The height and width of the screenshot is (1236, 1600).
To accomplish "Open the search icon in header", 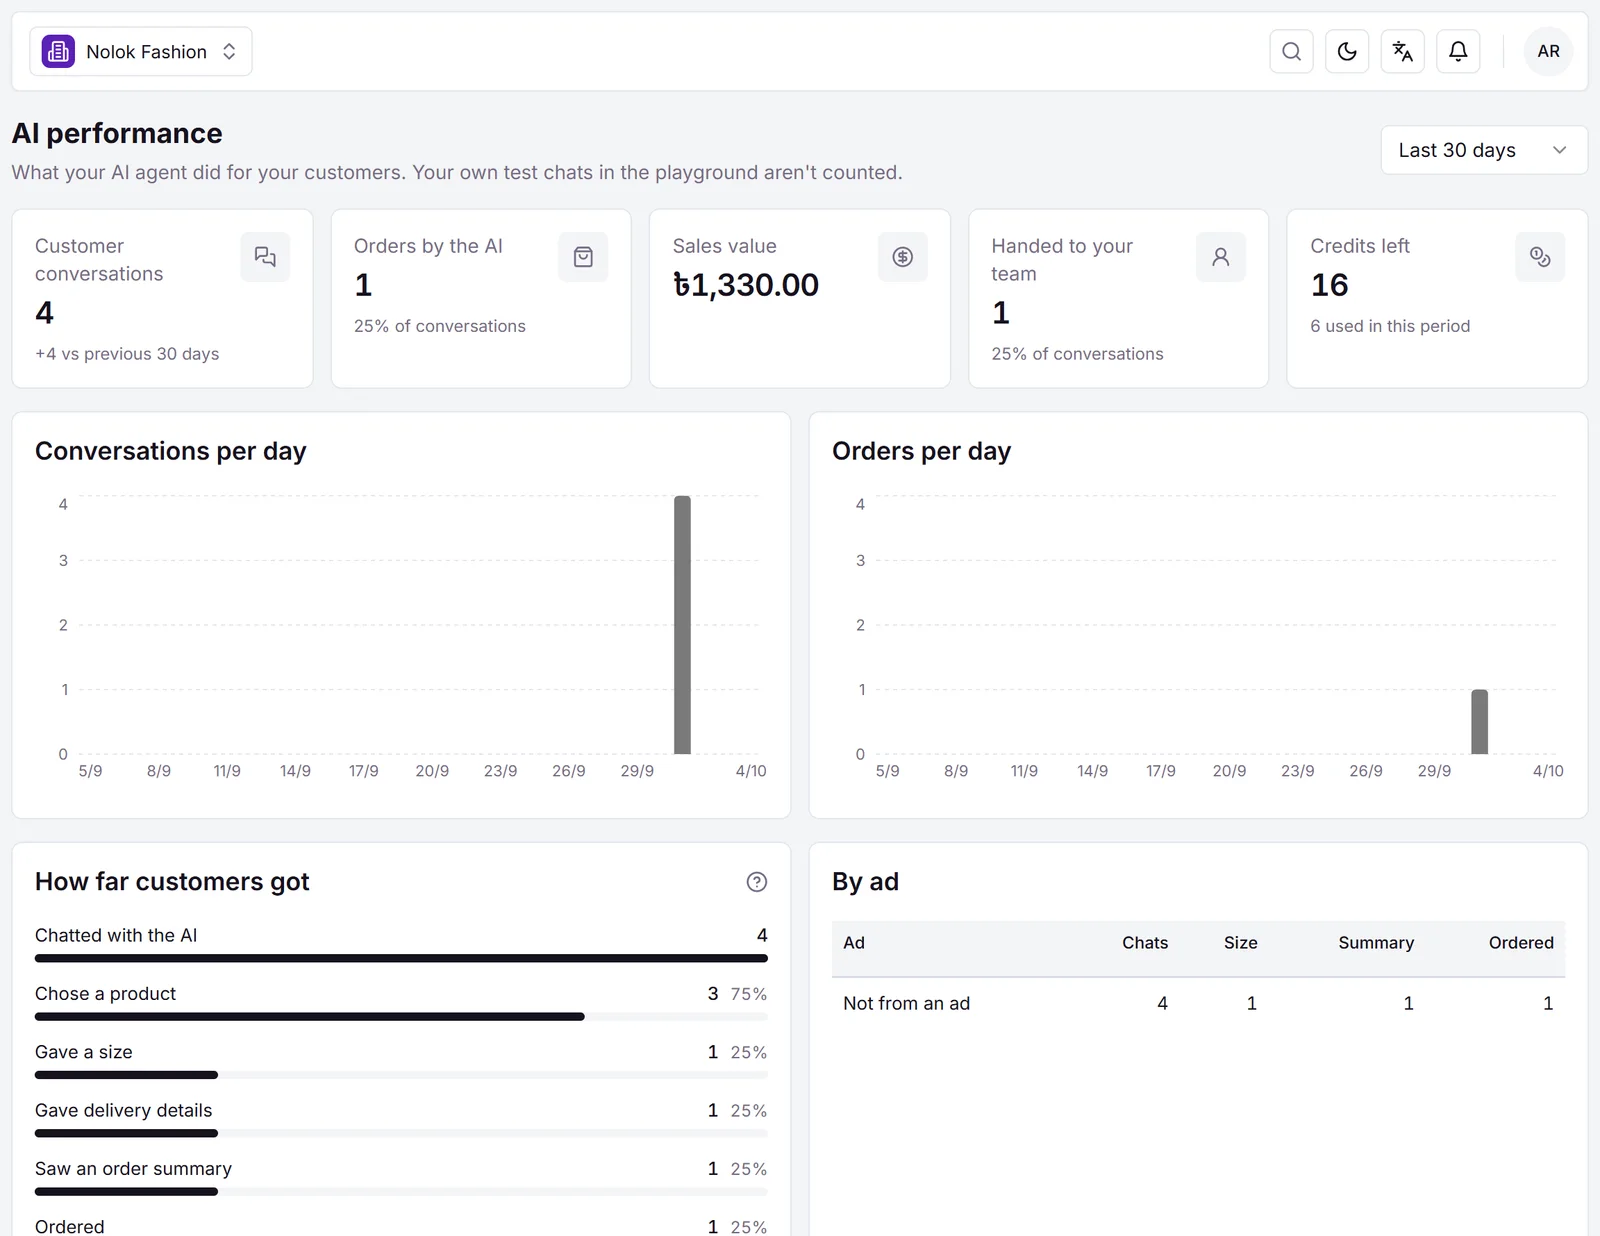I will click(x=1291, y=51).
